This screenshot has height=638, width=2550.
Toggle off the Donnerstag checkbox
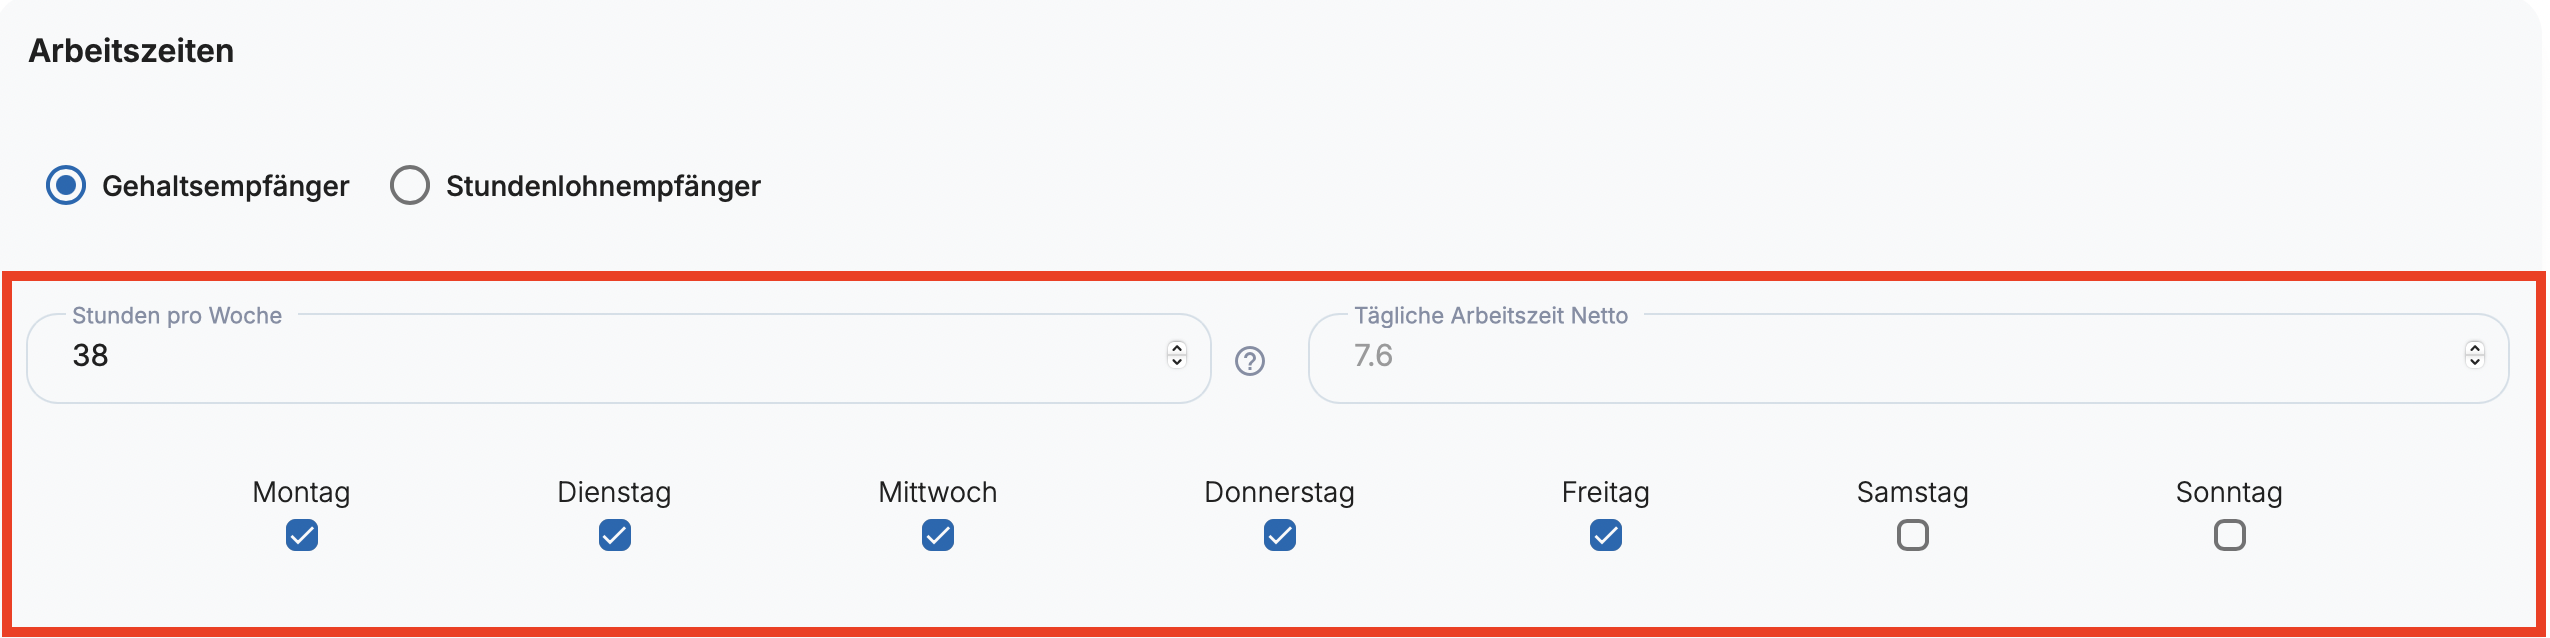[1279, 535]
